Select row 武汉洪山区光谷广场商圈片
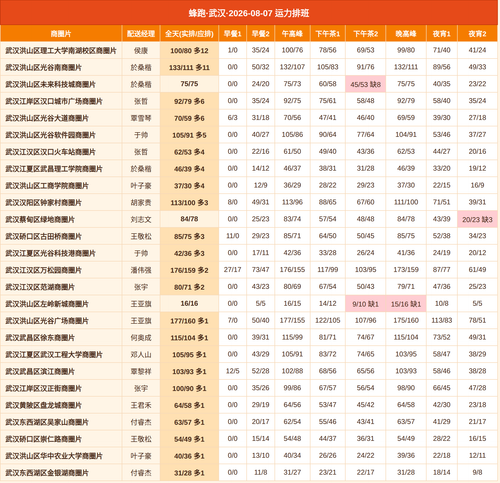The width and height of the screenshot is (500, 483). (249, 321)
